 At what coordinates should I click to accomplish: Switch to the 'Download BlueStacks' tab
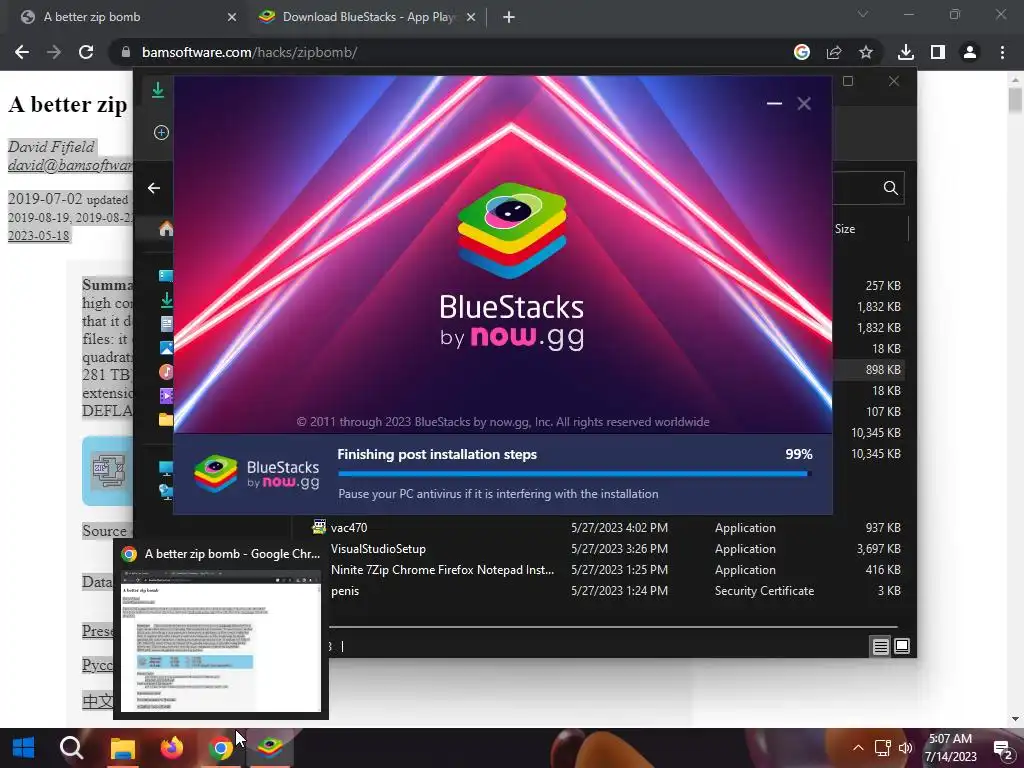(x=368, y=17)
